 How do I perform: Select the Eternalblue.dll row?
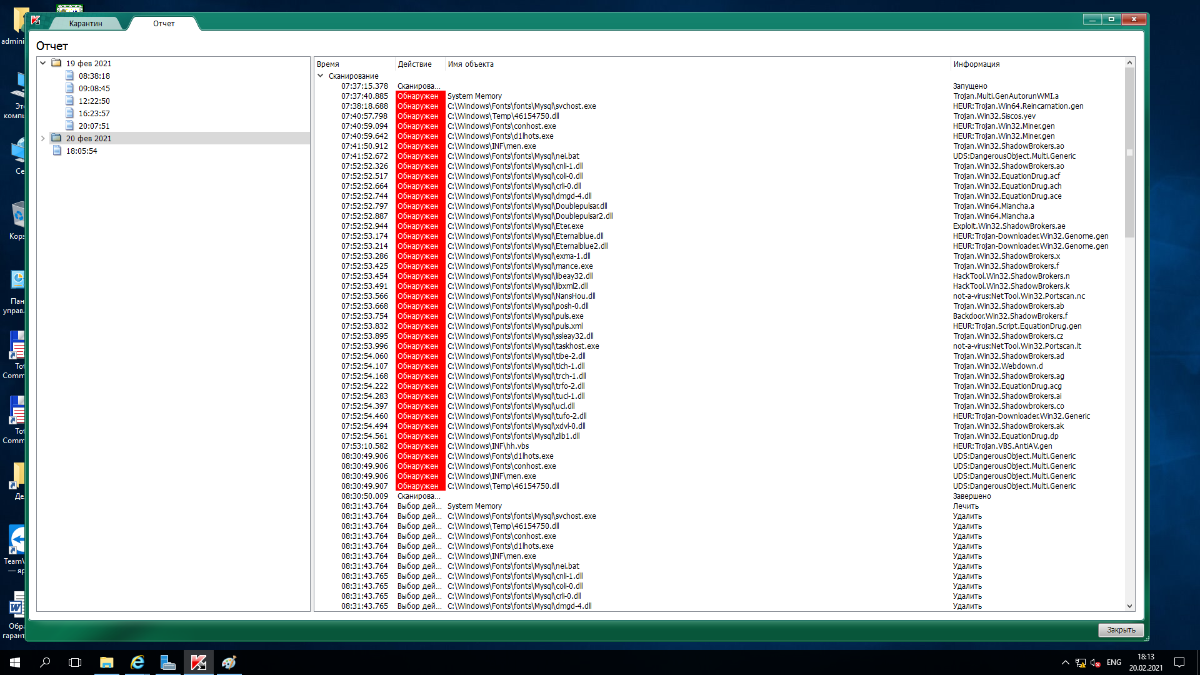(x=718, y=236)
